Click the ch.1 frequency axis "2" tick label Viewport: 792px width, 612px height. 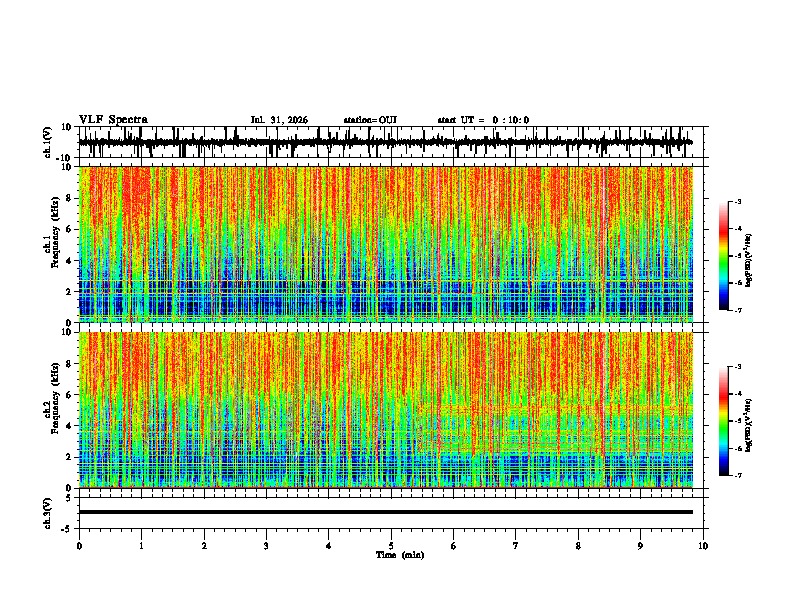click(69, 291)
